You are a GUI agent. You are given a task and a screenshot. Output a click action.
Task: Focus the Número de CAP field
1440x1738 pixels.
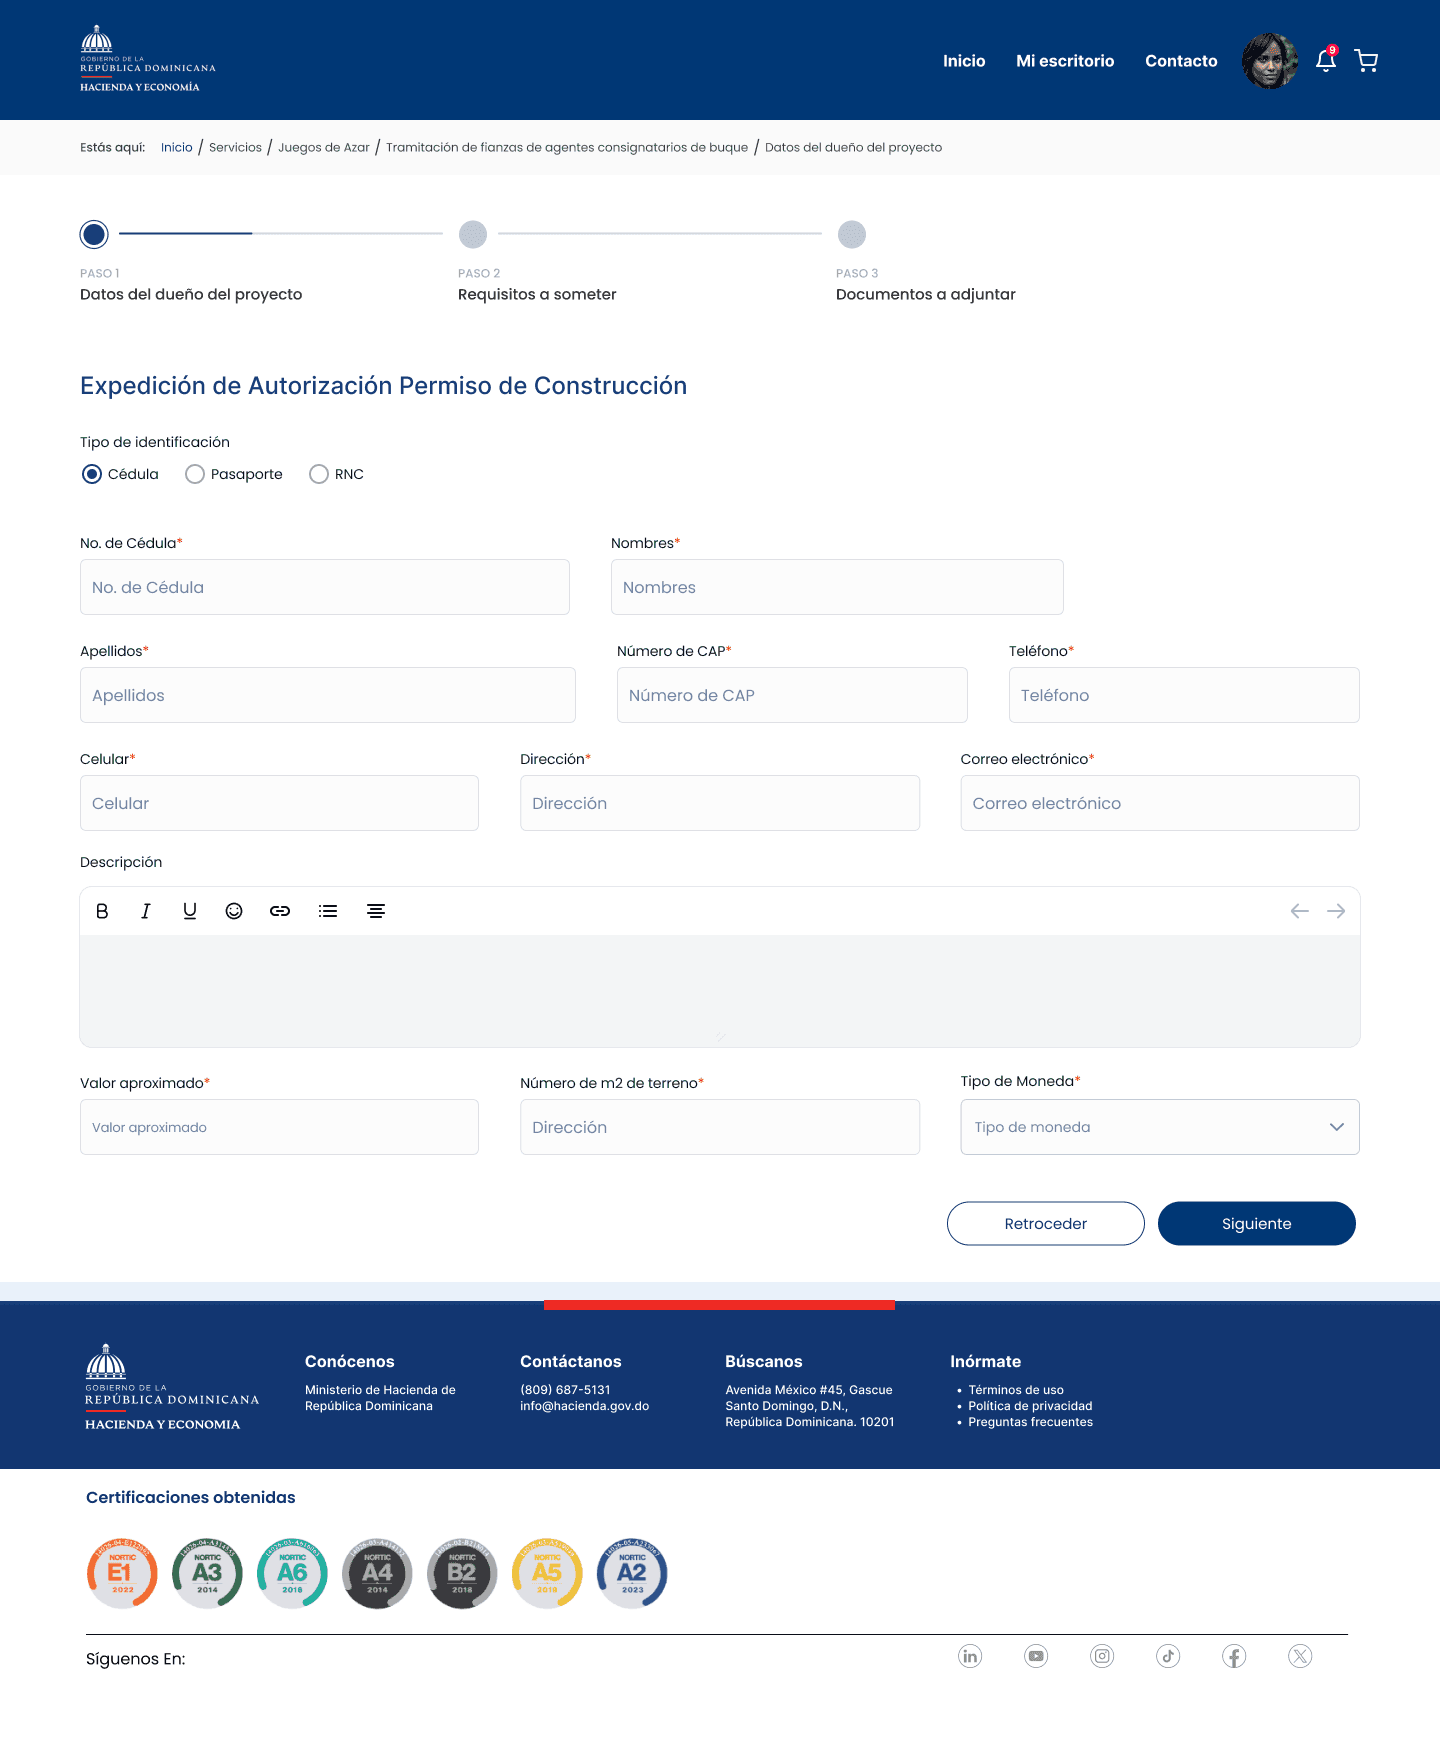coord(792,695)
